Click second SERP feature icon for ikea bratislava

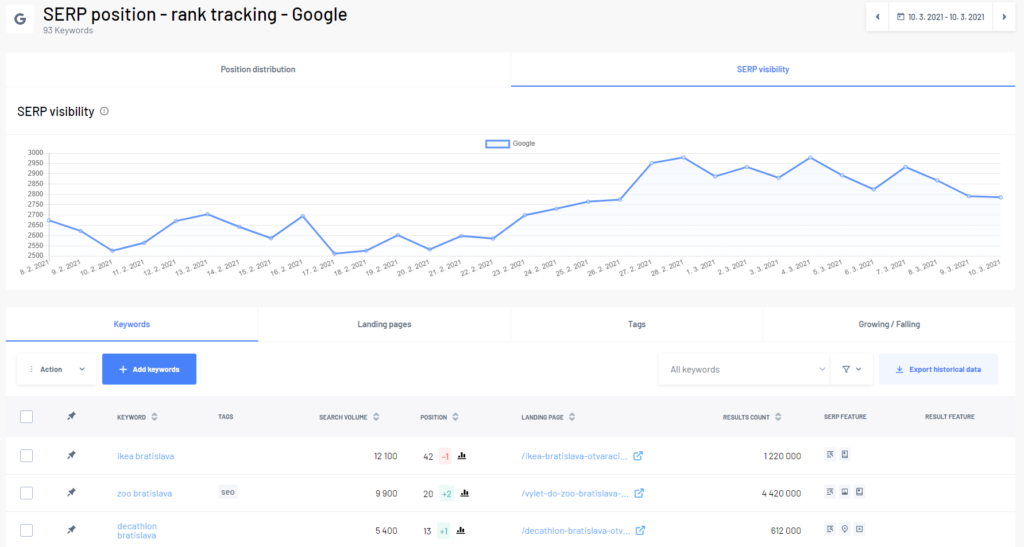tap(844, 454)
